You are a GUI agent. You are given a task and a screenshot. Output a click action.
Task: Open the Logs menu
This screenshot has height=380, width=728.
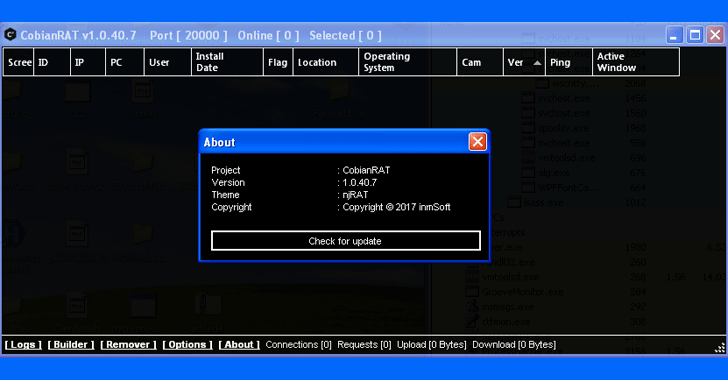23,345
